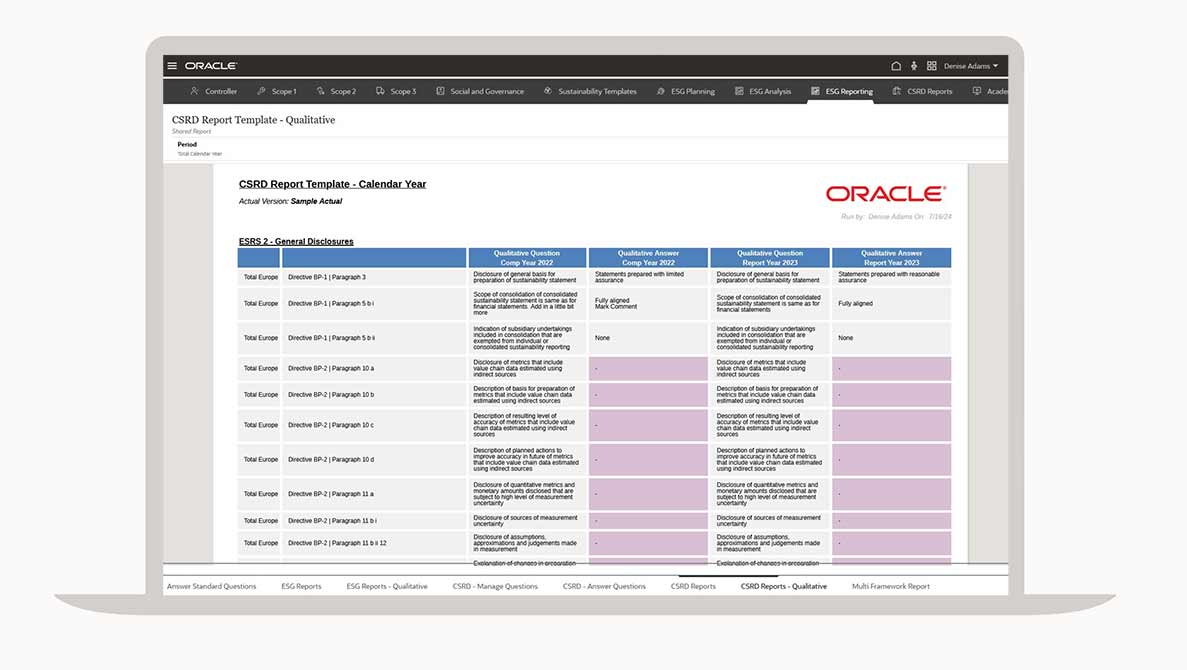Click the Sustainability Templates tab icon
Viewport: 1187px width, 670px height.
pos(548,91)
